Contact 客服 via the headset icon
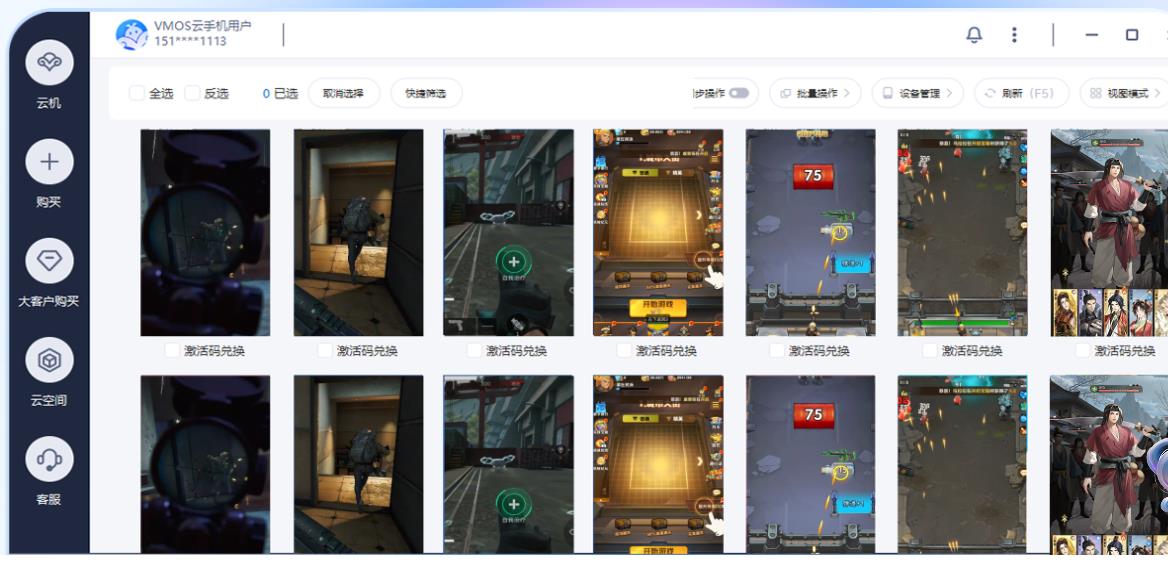This screenshot has width=1168, height=562. coord(48,457)
